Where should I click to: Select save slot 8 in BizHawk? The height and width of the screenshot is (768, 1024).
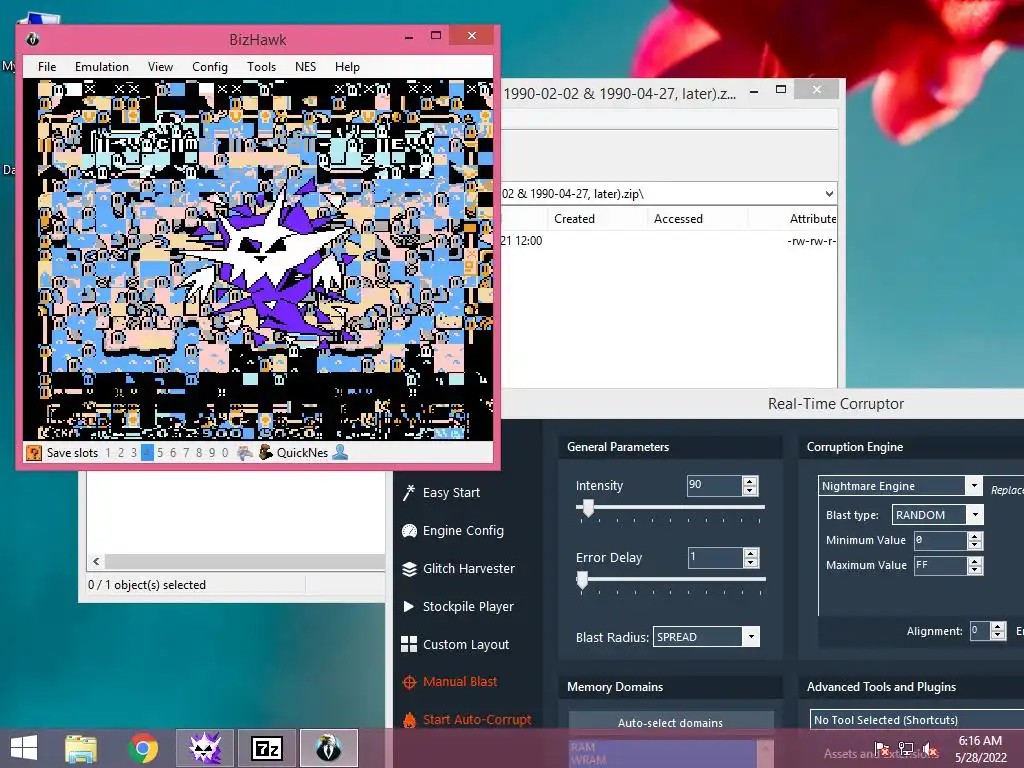pos(199,453)
